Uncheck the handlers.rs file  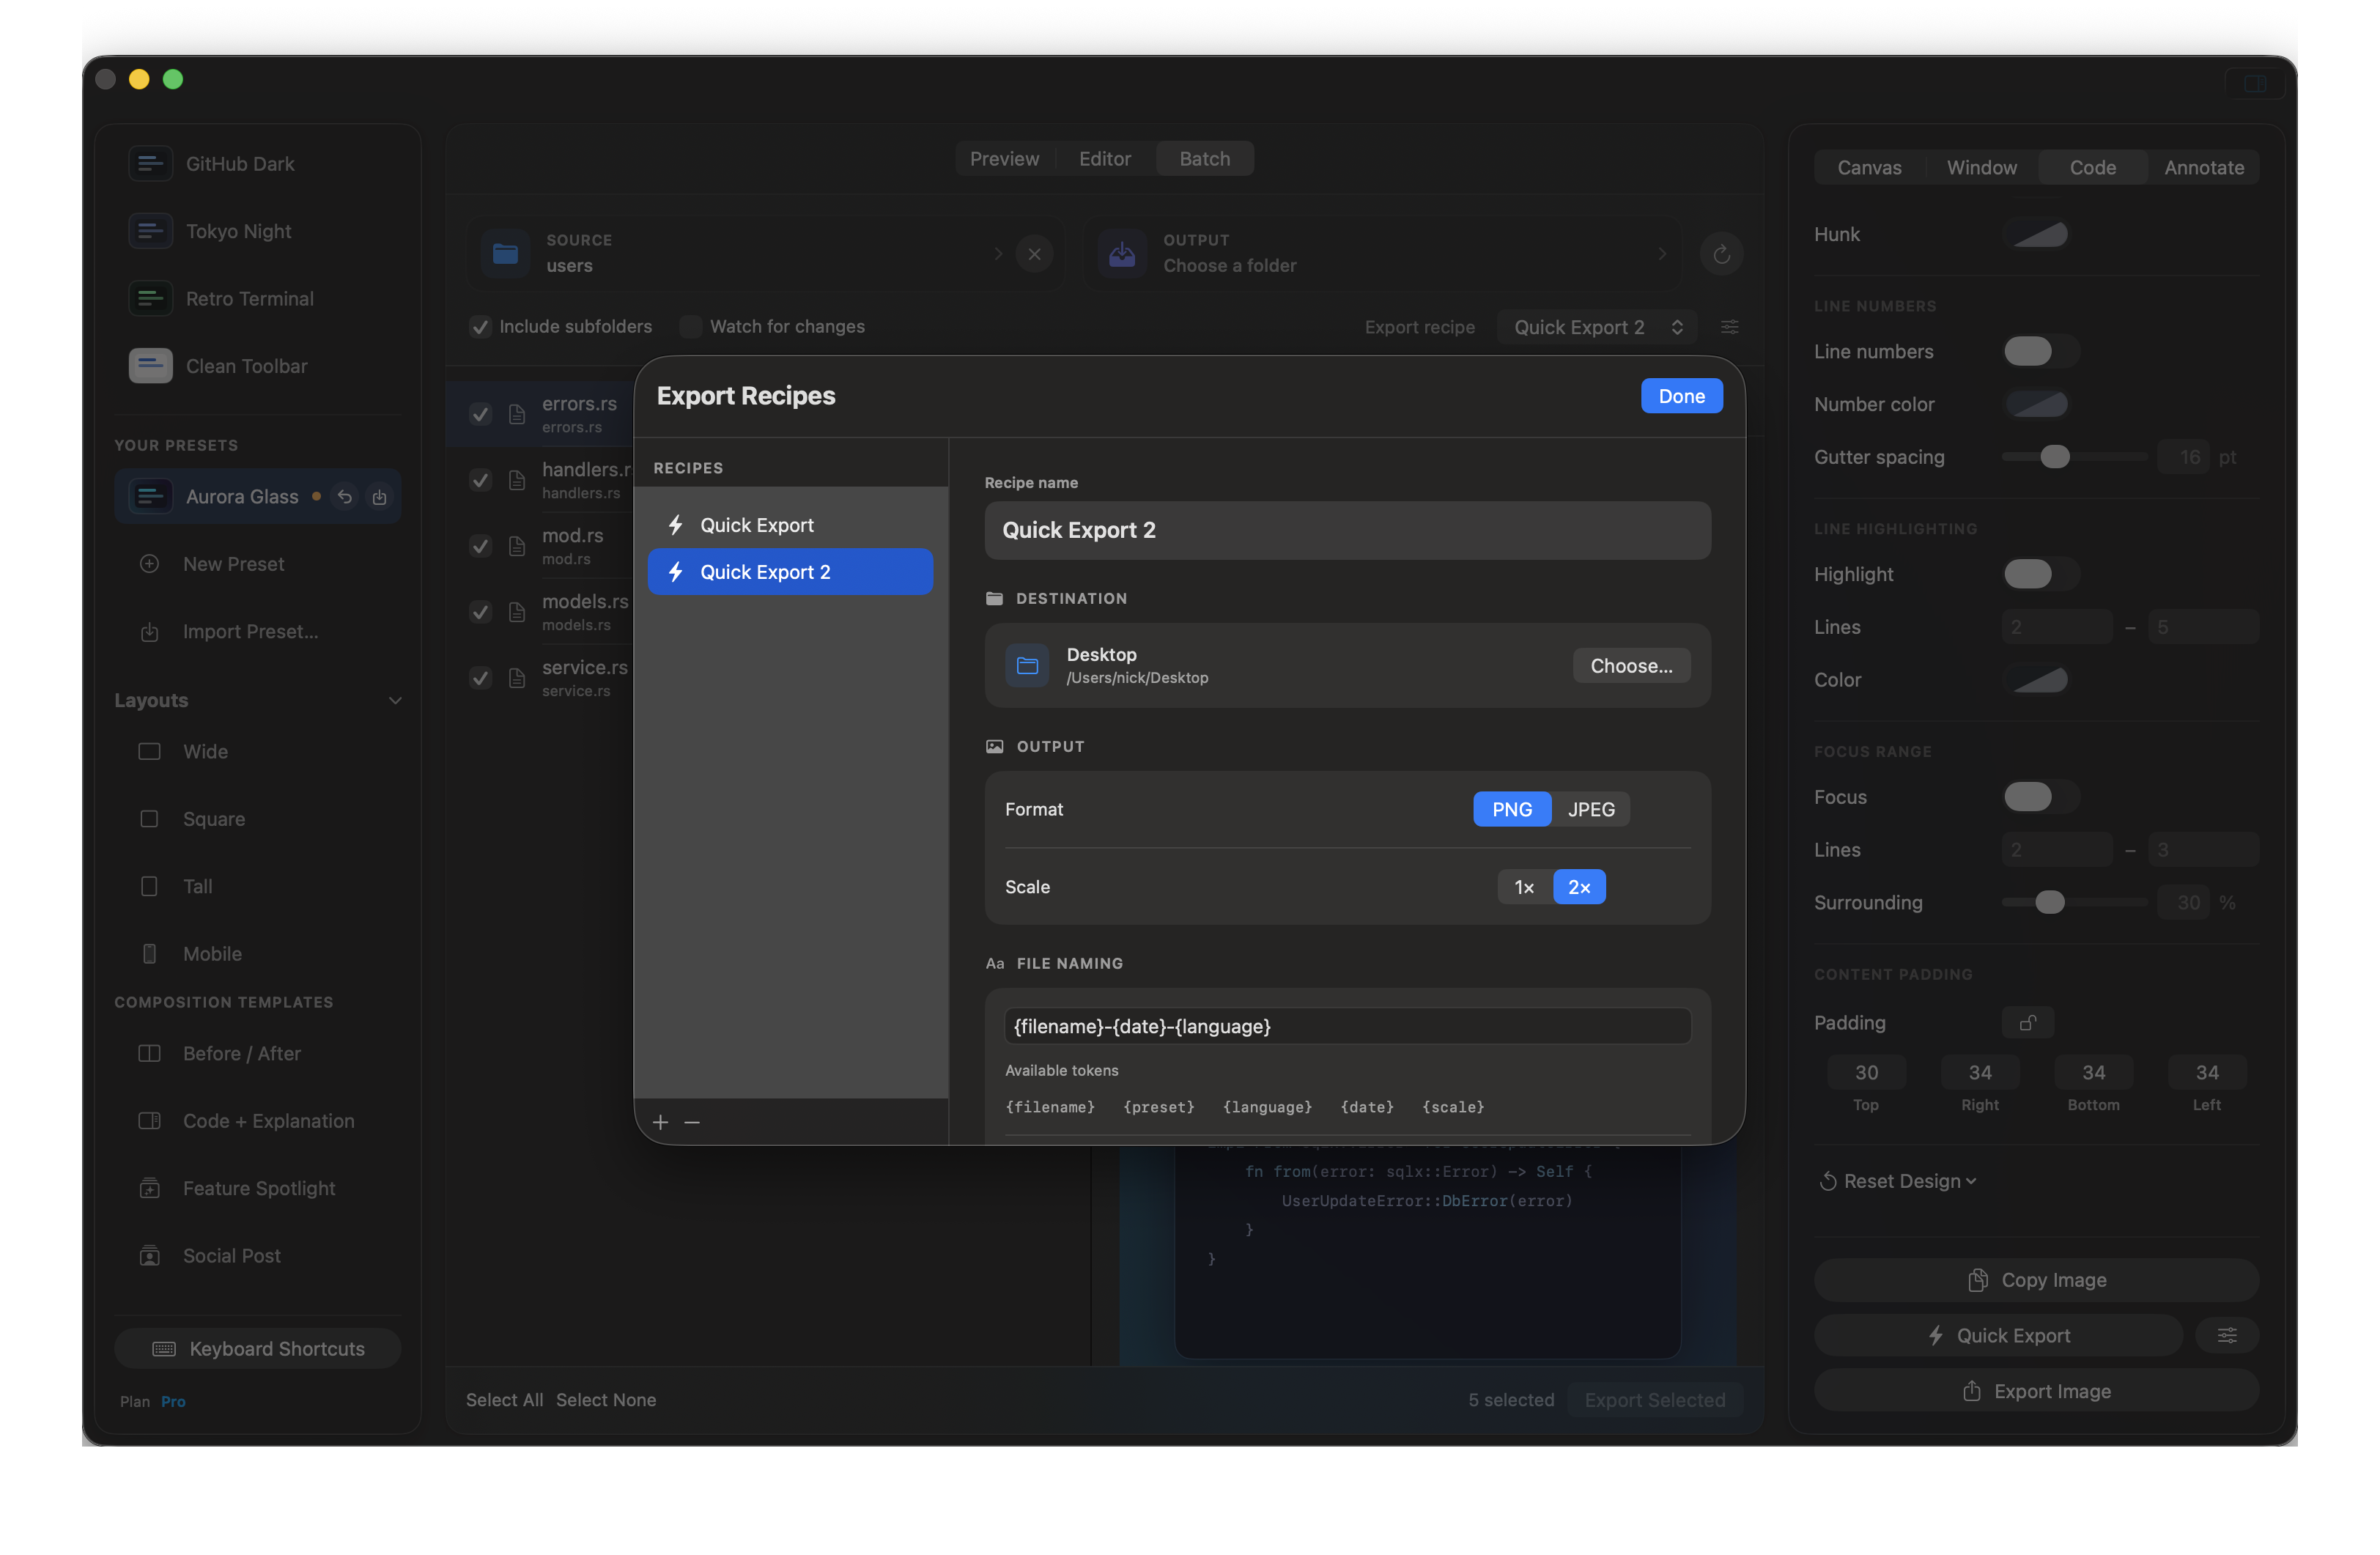click(480, 480)
